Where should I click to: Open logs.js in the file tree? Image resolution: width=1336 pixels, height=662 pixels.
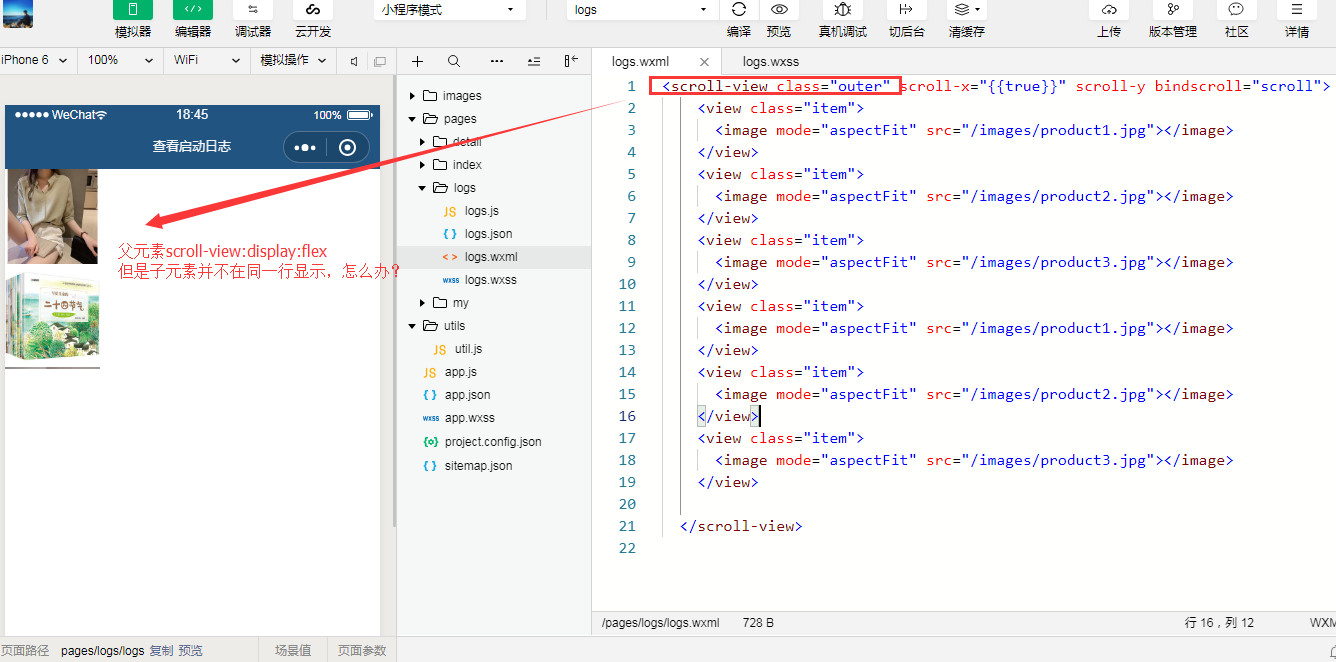[x=481, y=211]
